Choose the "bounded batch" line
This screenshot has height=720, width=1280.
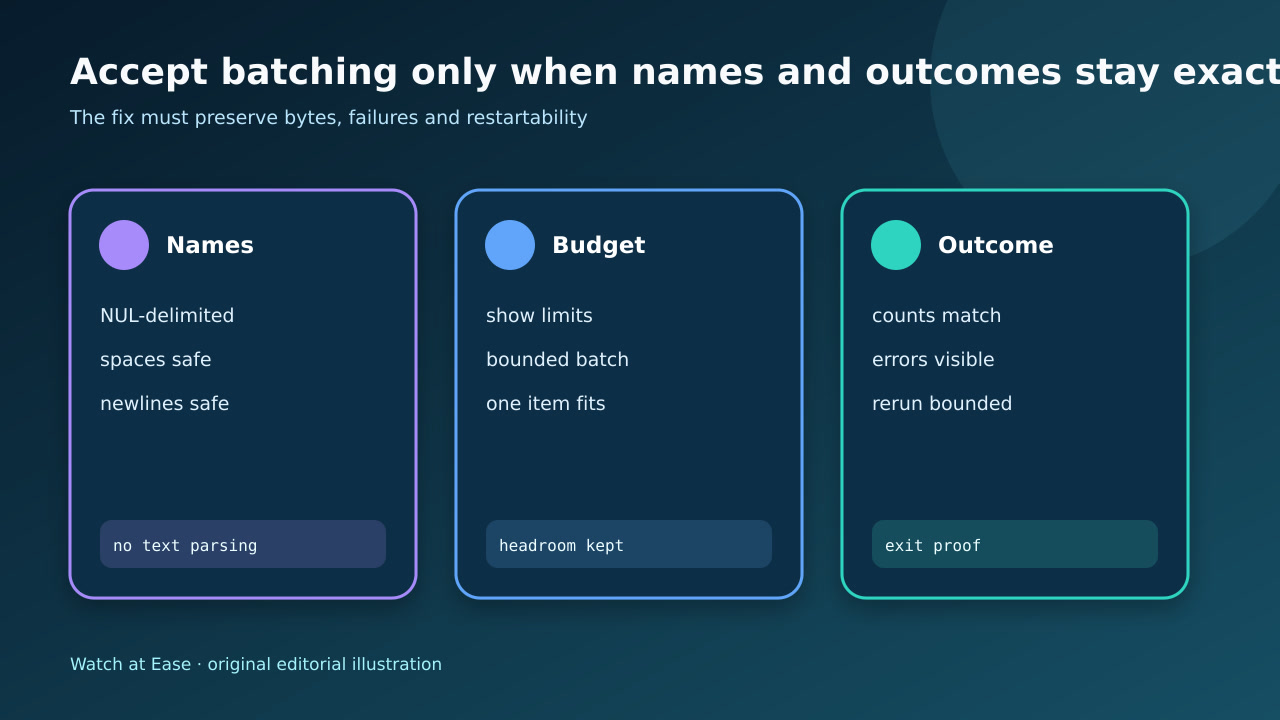(x=558, y=360)
